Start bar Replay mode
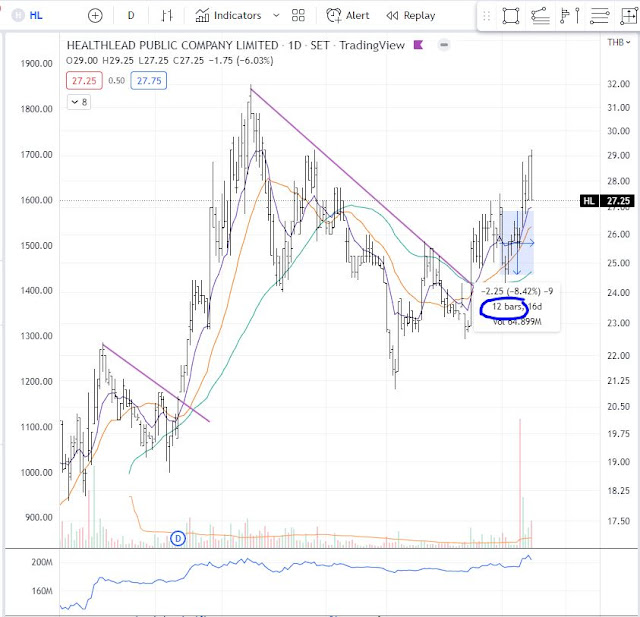Screen dimensions: 640x617 coord(411,16)
